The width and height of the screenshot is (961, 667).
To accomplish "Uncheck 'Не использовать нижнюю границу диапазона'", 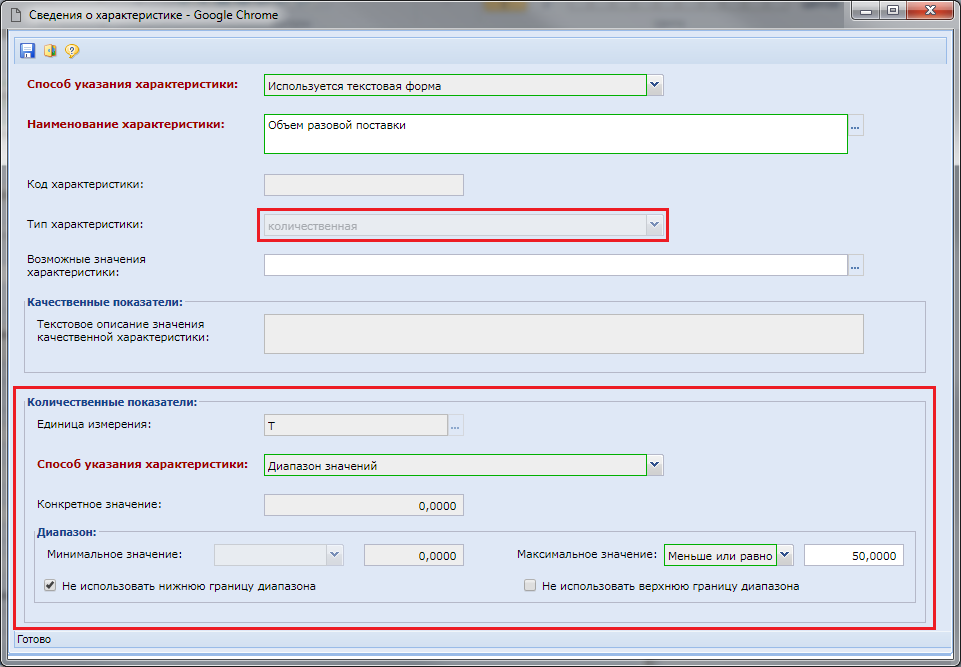I will [51, 587].
